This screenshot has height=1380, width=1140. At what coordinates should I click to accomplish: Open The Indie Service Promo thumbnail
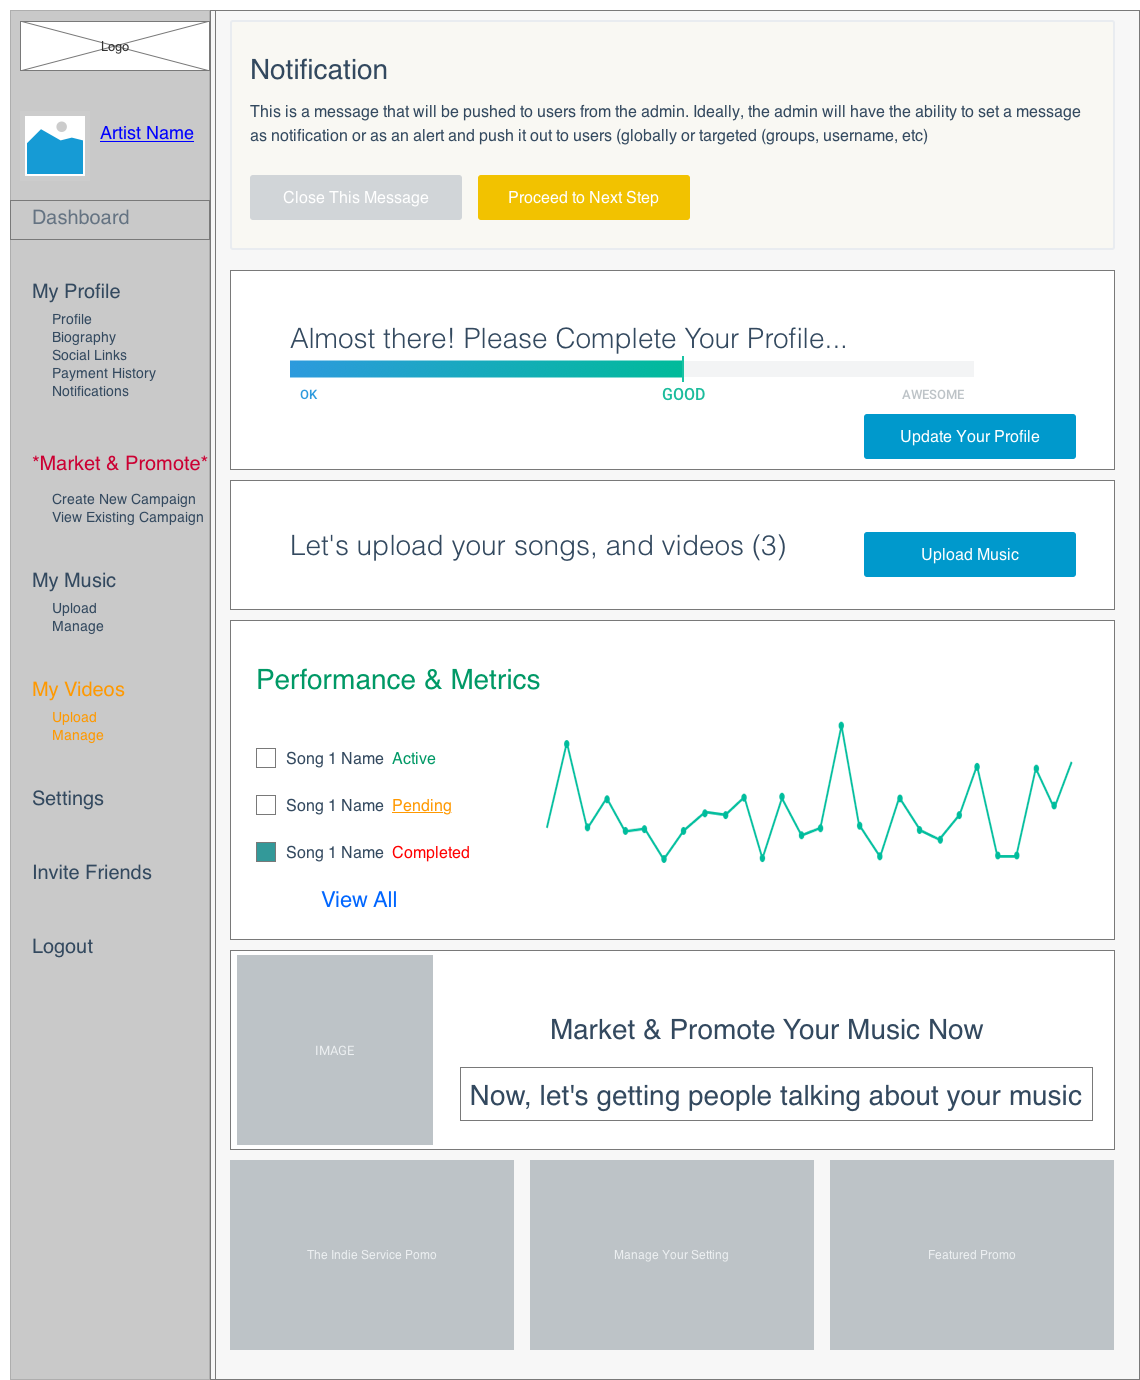(x=372, y=1254)
